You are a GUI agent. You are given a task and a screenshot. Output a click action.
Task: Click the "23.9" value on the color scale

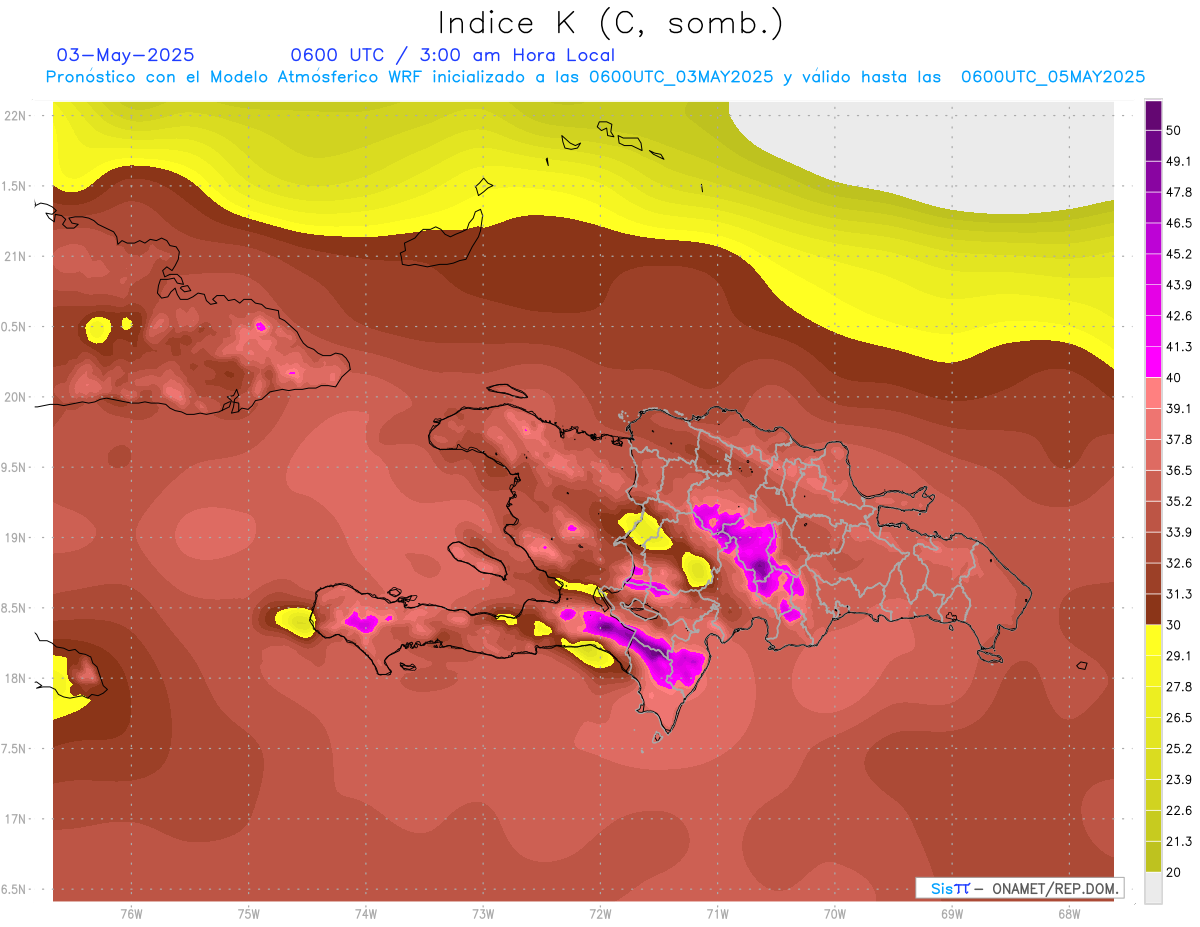point(1180,780)
